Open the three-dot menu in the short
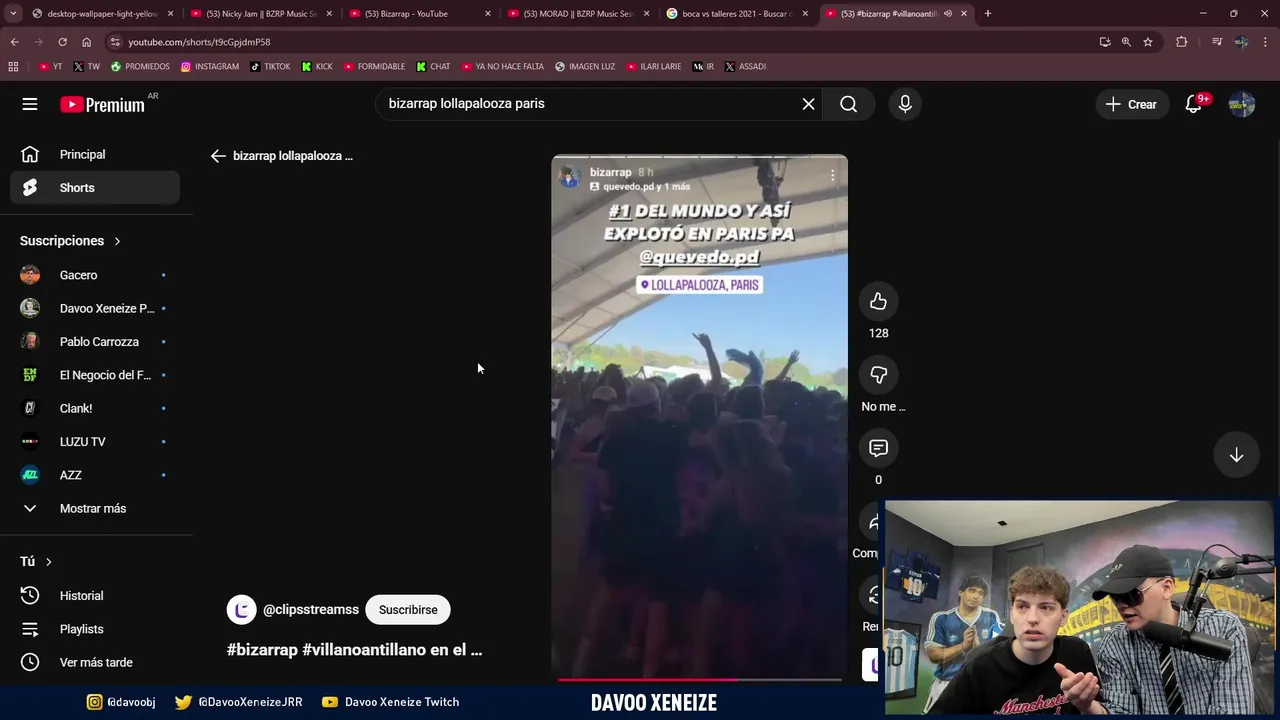Image resolution: width=1280 pixels, height=720 pixels. coord(832,175)
